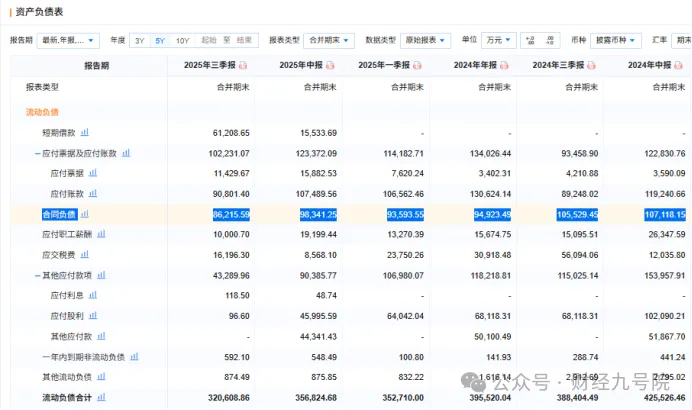This screenshot has height=410, width=692.
Task: Click the 2025年一季报 column header
Action: [x=384, y=65]
